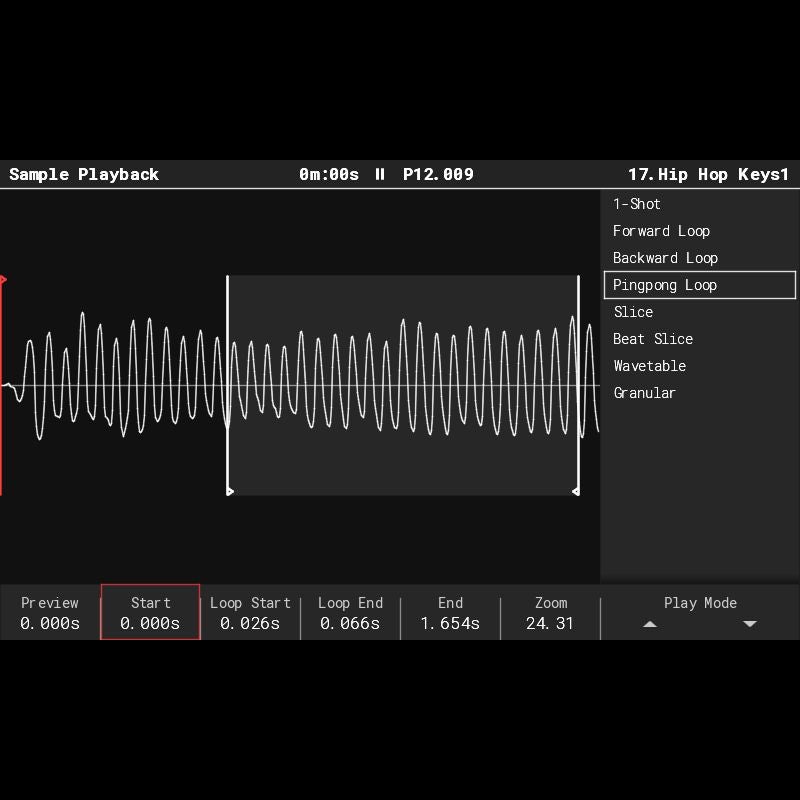Click the Sample Playback screen title
Screen dimensions: 800x800
tap(84, 174)
